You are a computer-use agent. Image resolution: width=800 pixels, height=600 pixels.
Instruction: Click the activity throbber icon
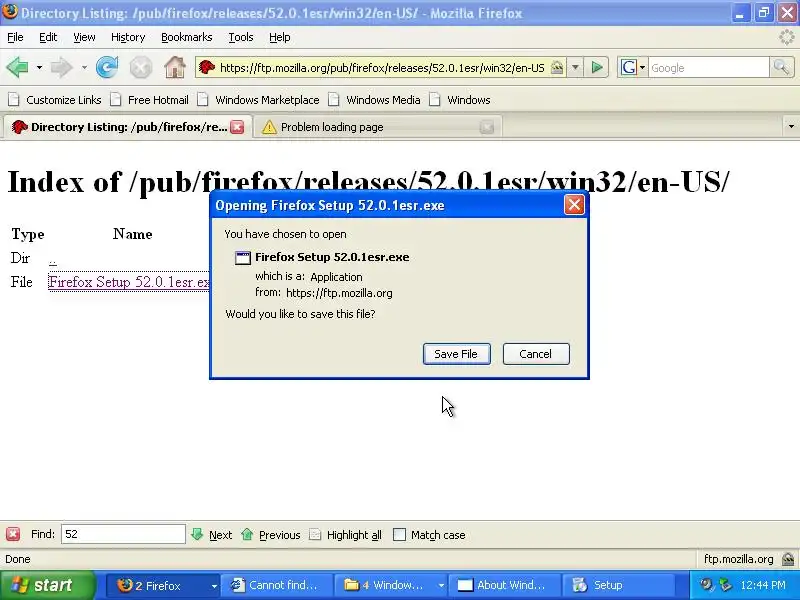[786, 37]
